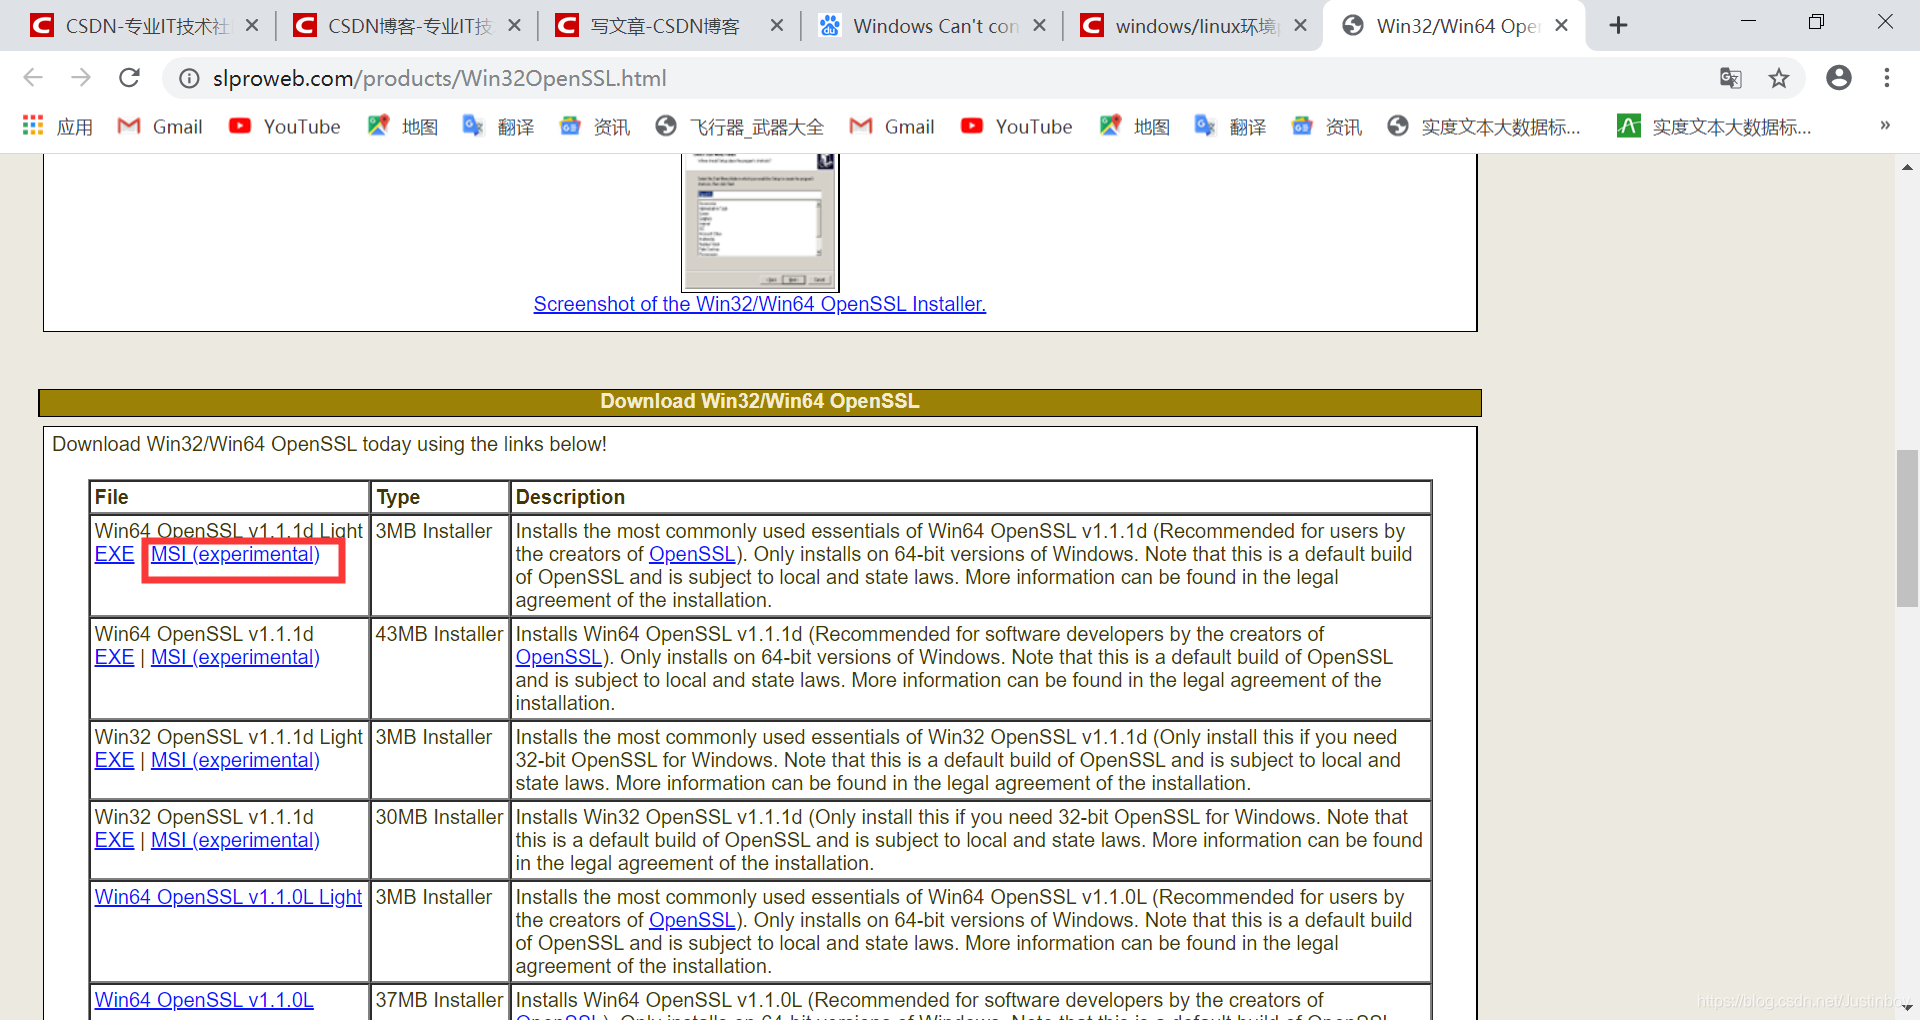Screen dimensions: 1920x1020
Task: Show more bookmarks via the chevron
Action: point(1885,125)
